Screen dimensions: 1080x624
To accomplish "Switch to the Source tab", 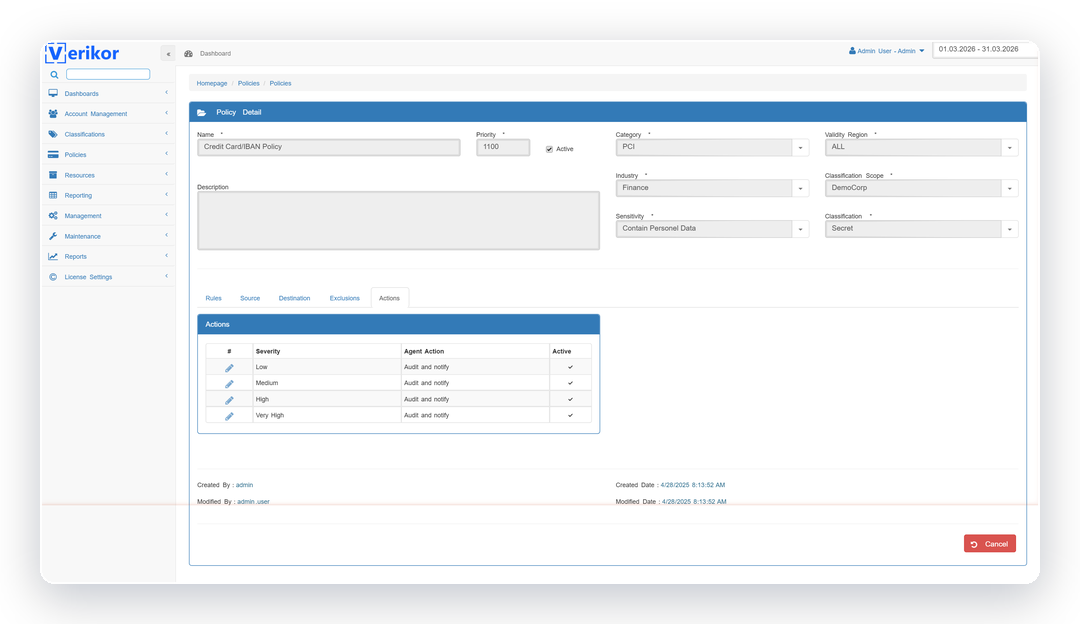I will coord(250,298).
